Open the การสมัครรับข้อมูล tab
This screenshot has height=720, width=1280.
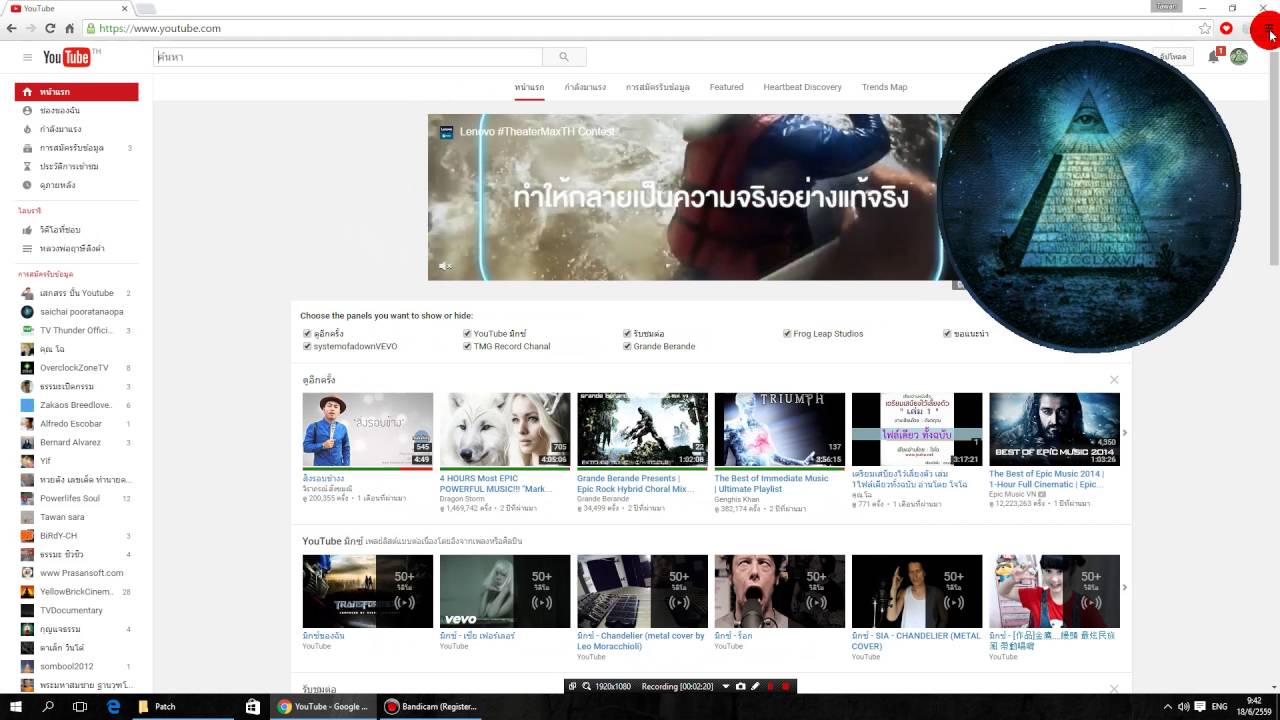pos(658,87)
